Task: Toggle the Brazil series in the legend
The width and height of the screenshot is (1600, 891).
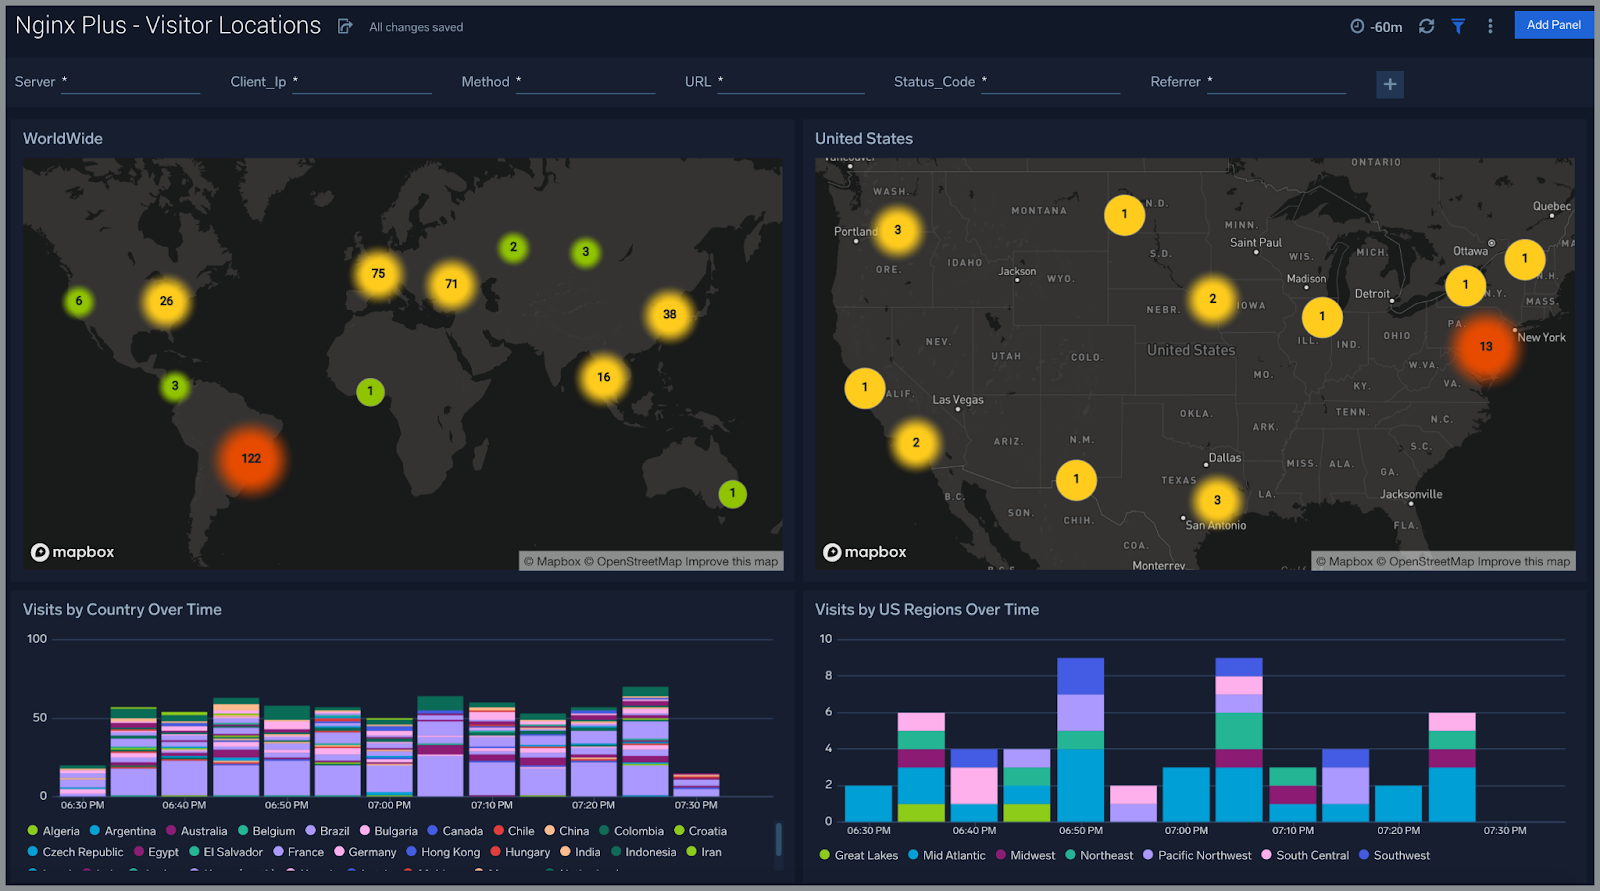Action: click(x=334, y=831)
